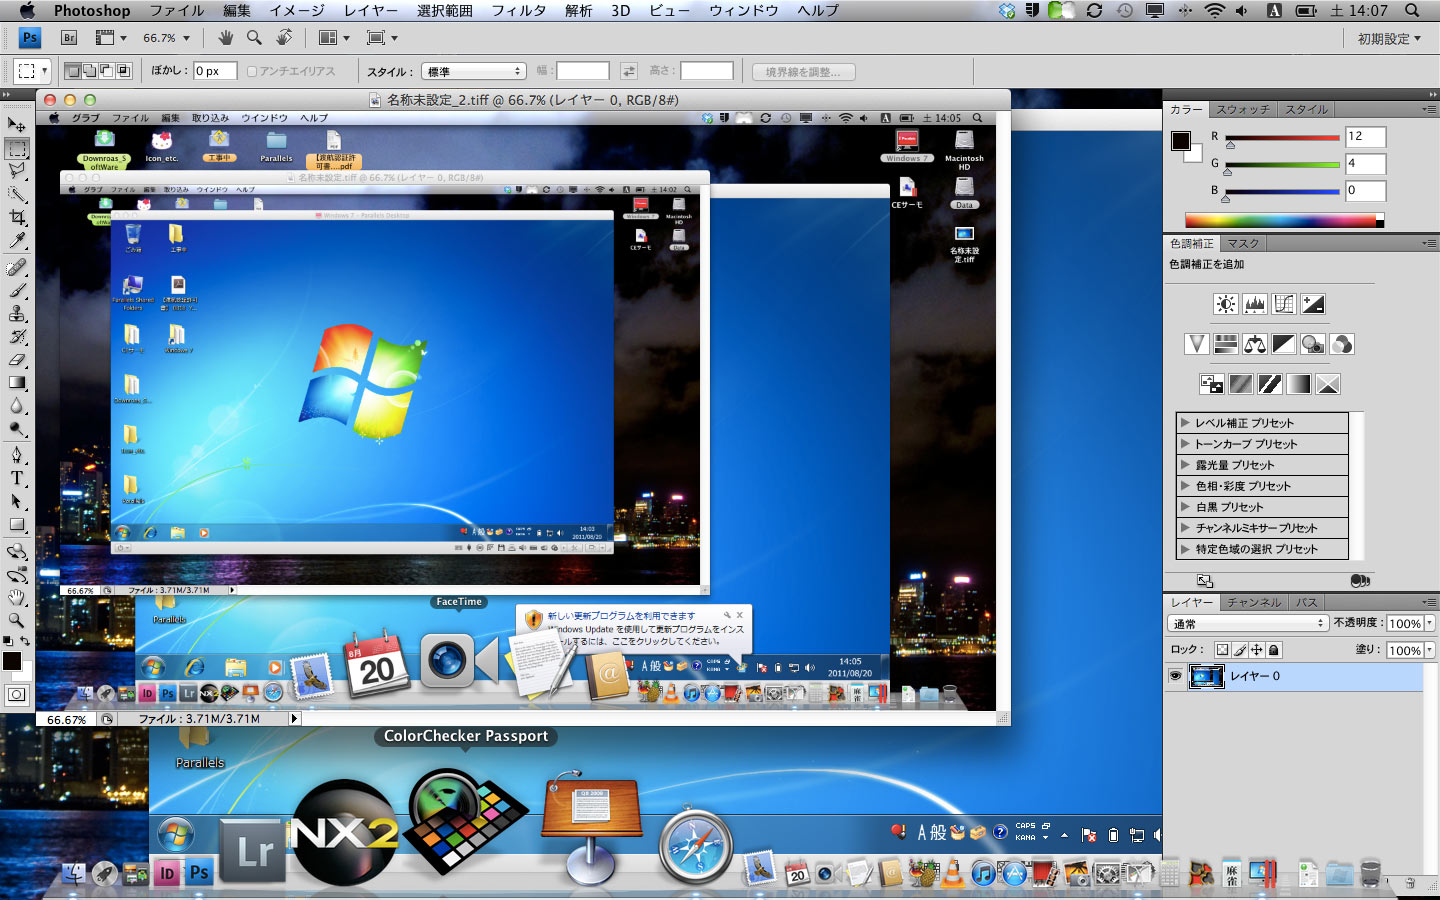Viewport: 1440px width, 900px height.
Task: Add a Channel Mixer adjustment
Action: point(1342,344)
